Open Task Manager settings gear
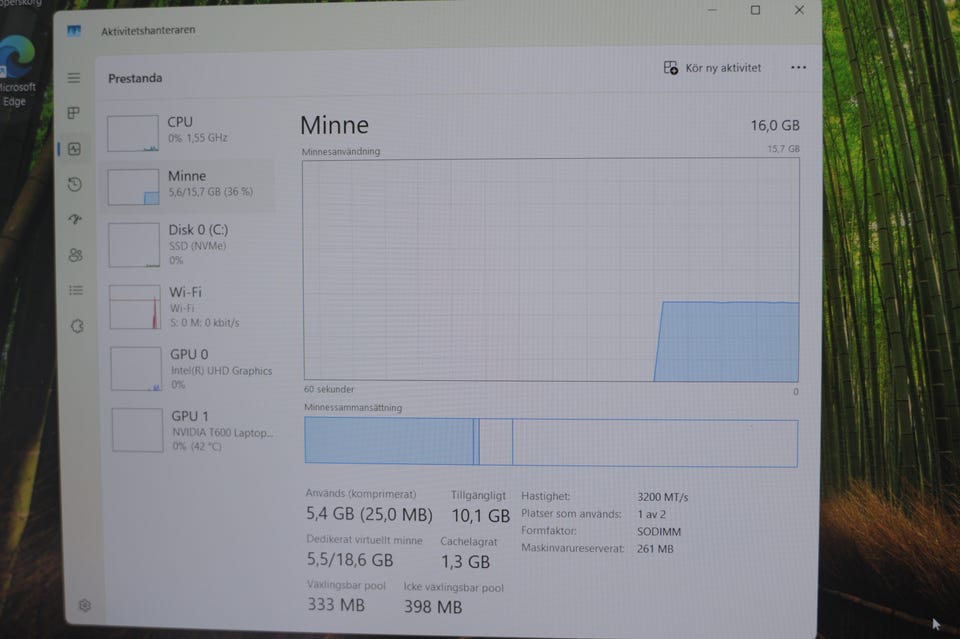 tap(84, 605)
